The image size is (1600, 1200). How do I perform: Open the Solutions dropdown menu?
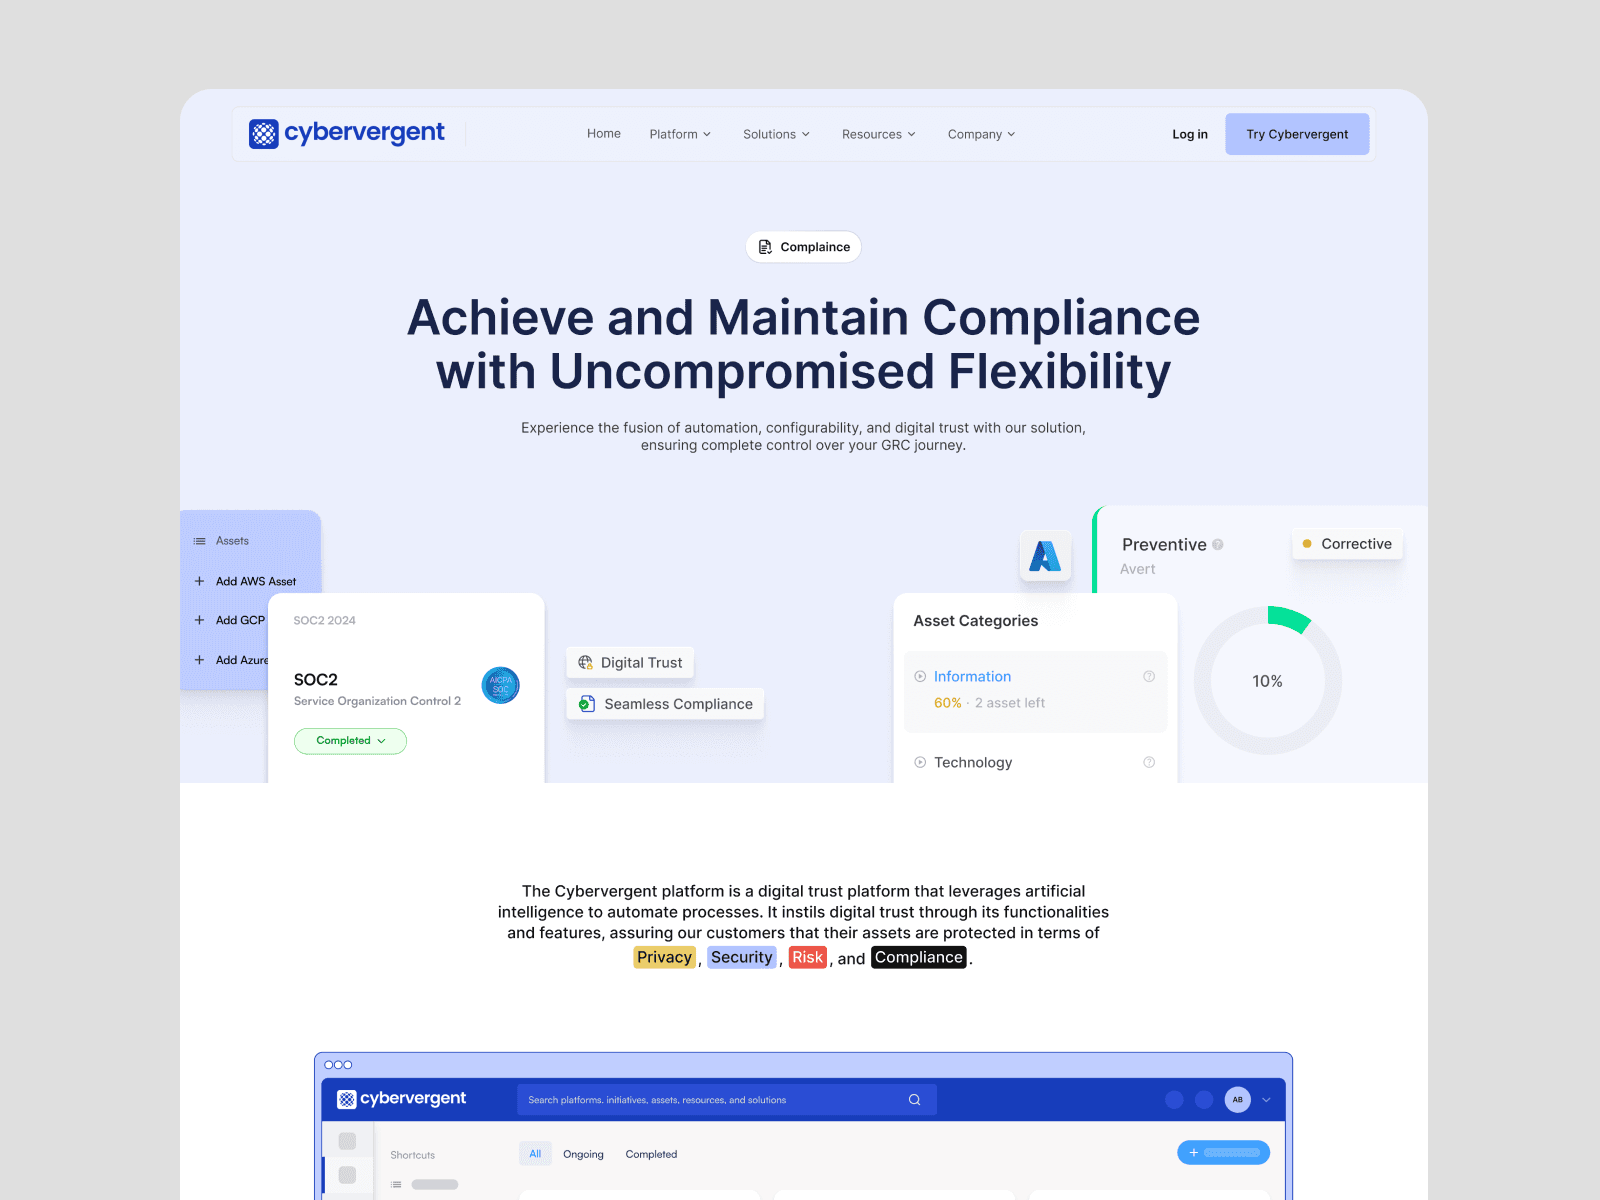click(x=777, y=134)
